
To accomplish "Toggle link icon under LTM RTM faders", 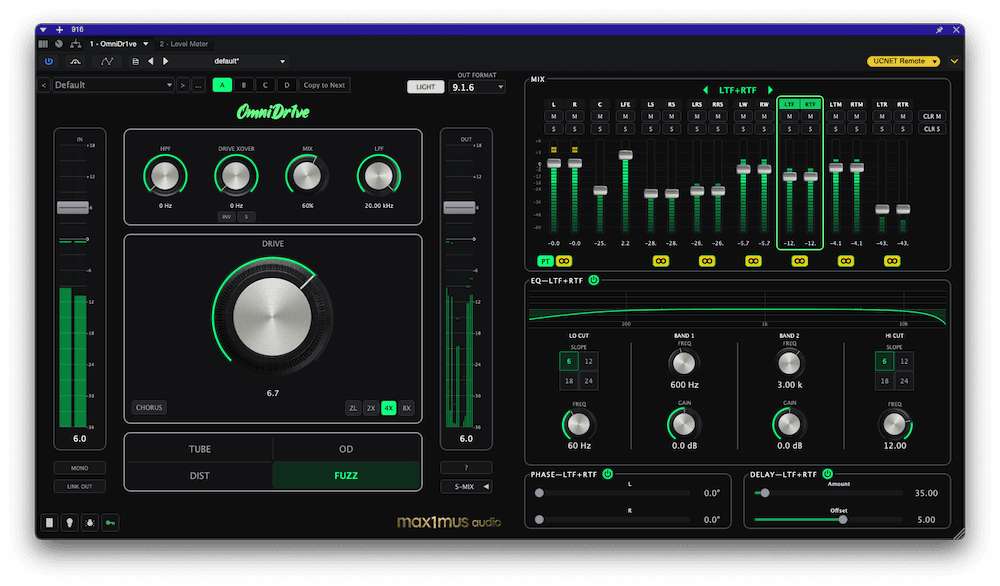I will point(846,261).
